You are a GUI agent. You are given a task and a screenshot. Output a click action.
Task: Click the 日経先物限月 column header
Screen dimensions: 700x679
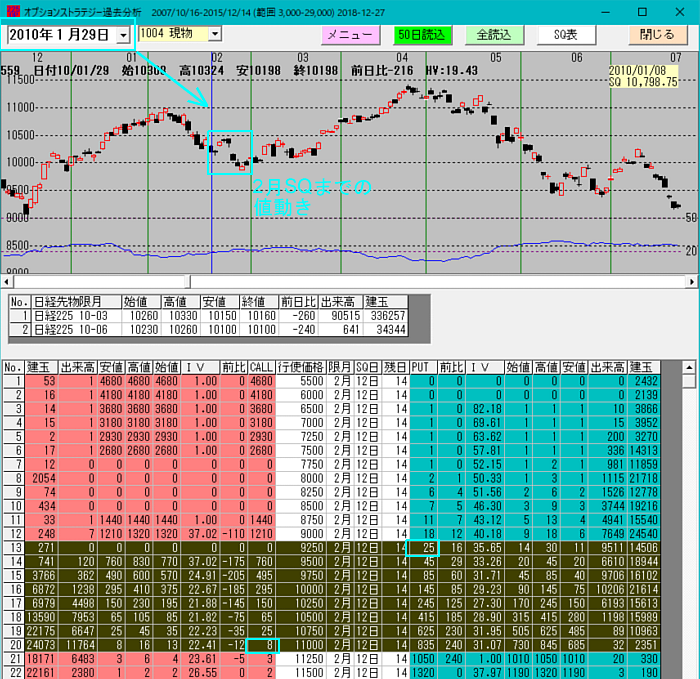(x=77, y=302)
